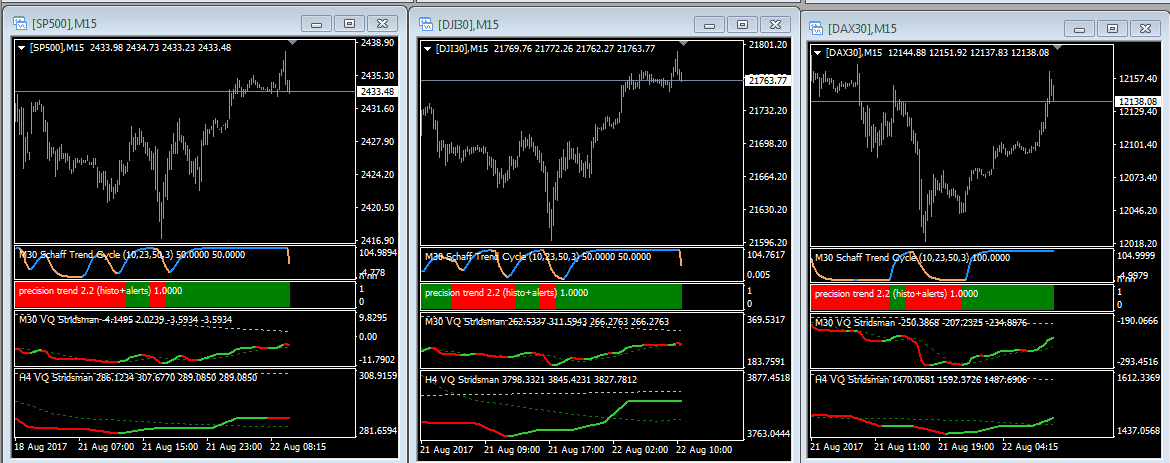Screen dimensions: 1170x463
Task: Click the 12138.08 current price label
Action: 1137,101
